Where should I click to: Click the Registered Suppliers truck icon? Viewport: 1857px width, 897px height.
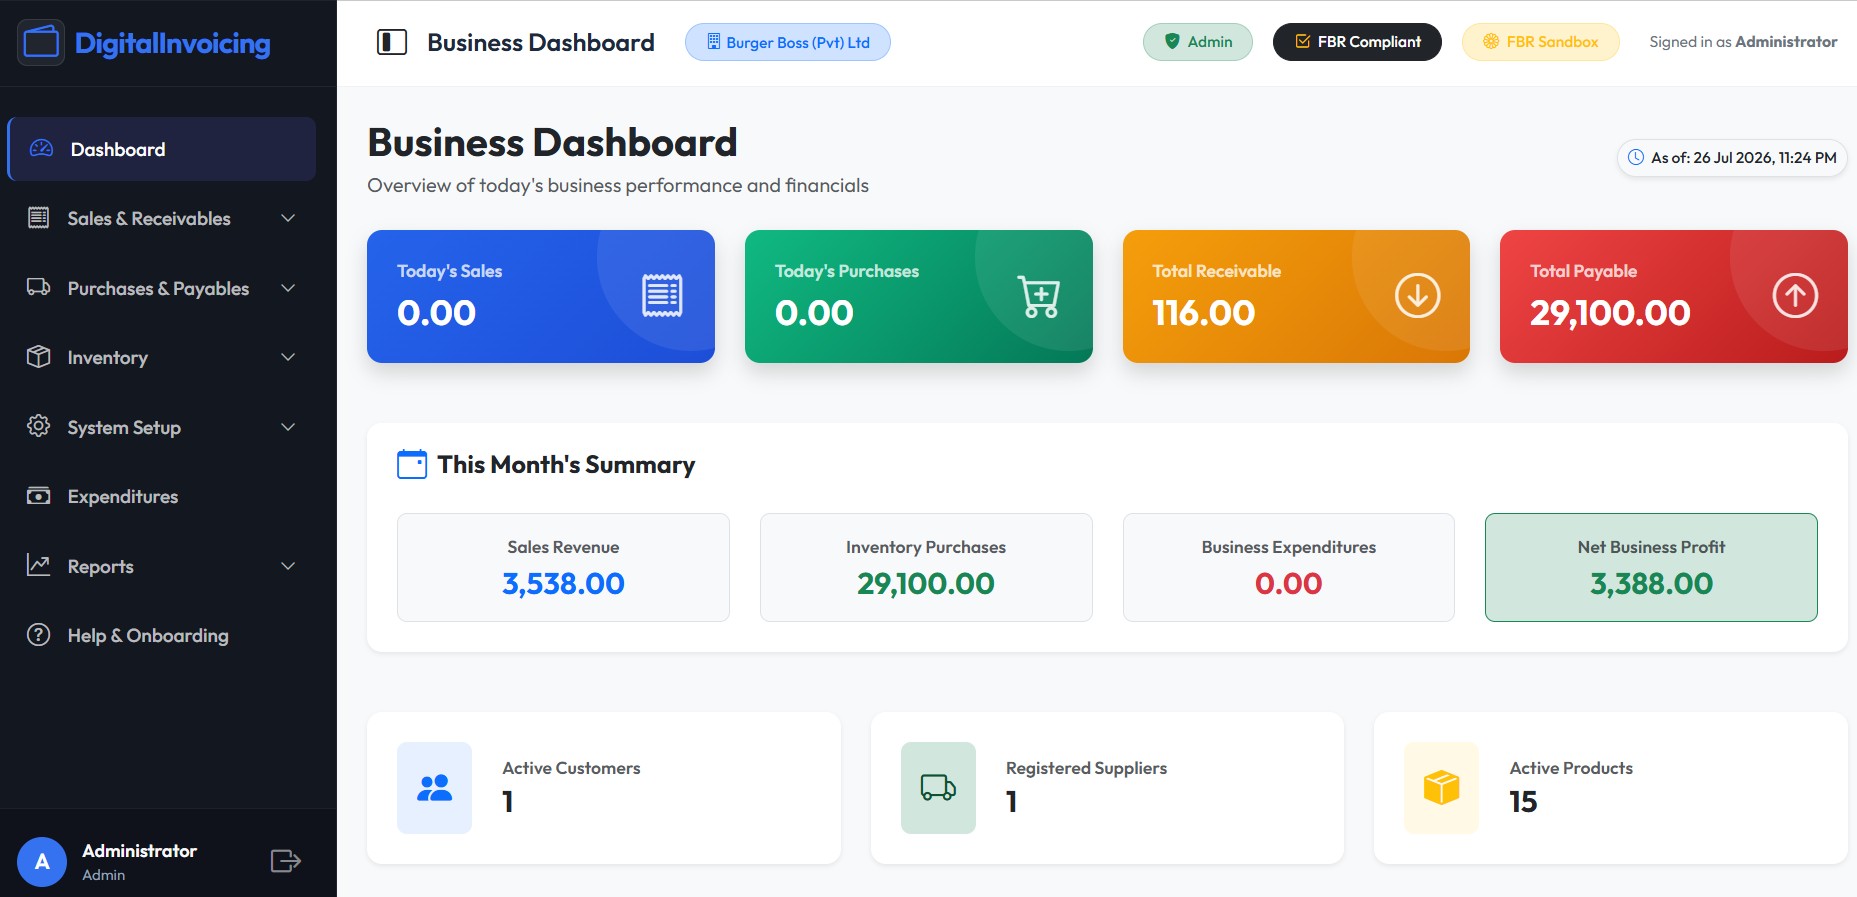[938, 788]
